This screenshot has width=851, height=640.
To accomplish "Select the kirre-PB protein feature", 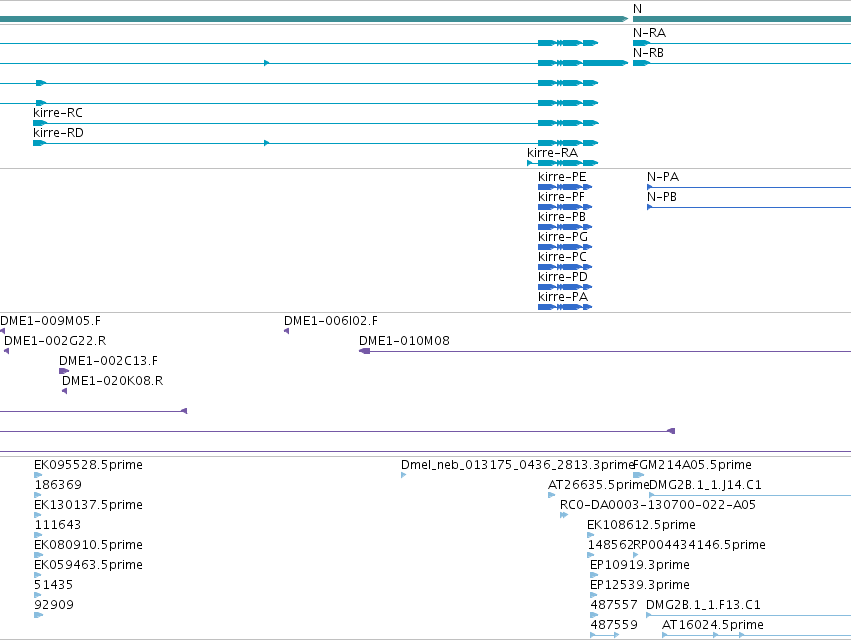I will pos(565,227).
